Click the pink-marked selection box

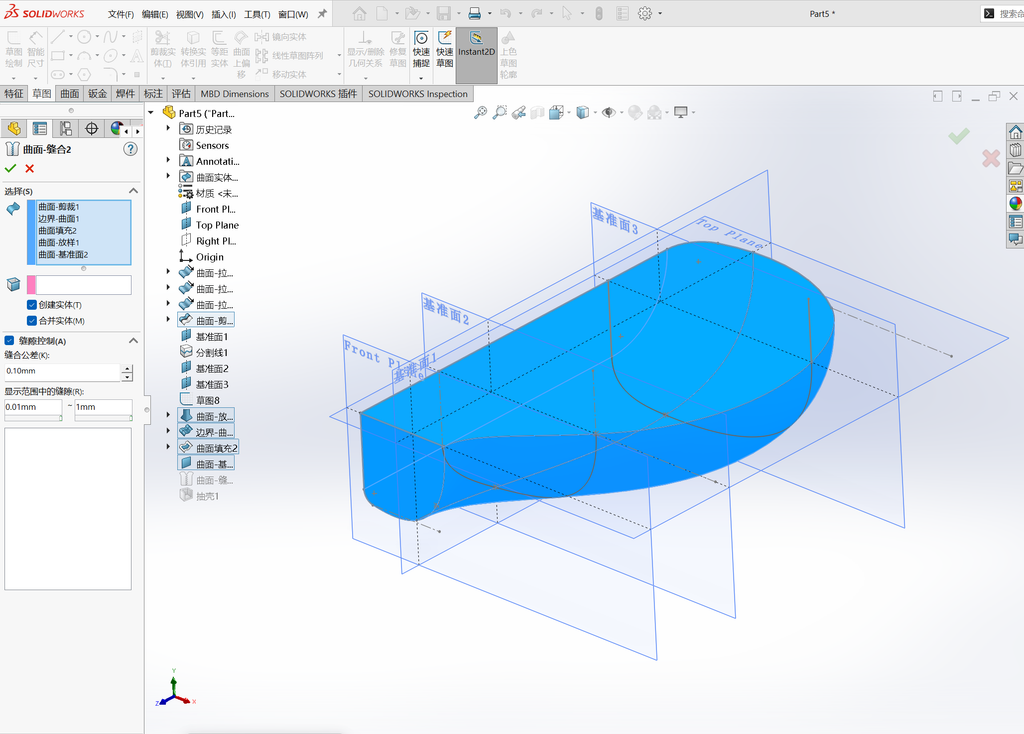click(x=83, y=285)
